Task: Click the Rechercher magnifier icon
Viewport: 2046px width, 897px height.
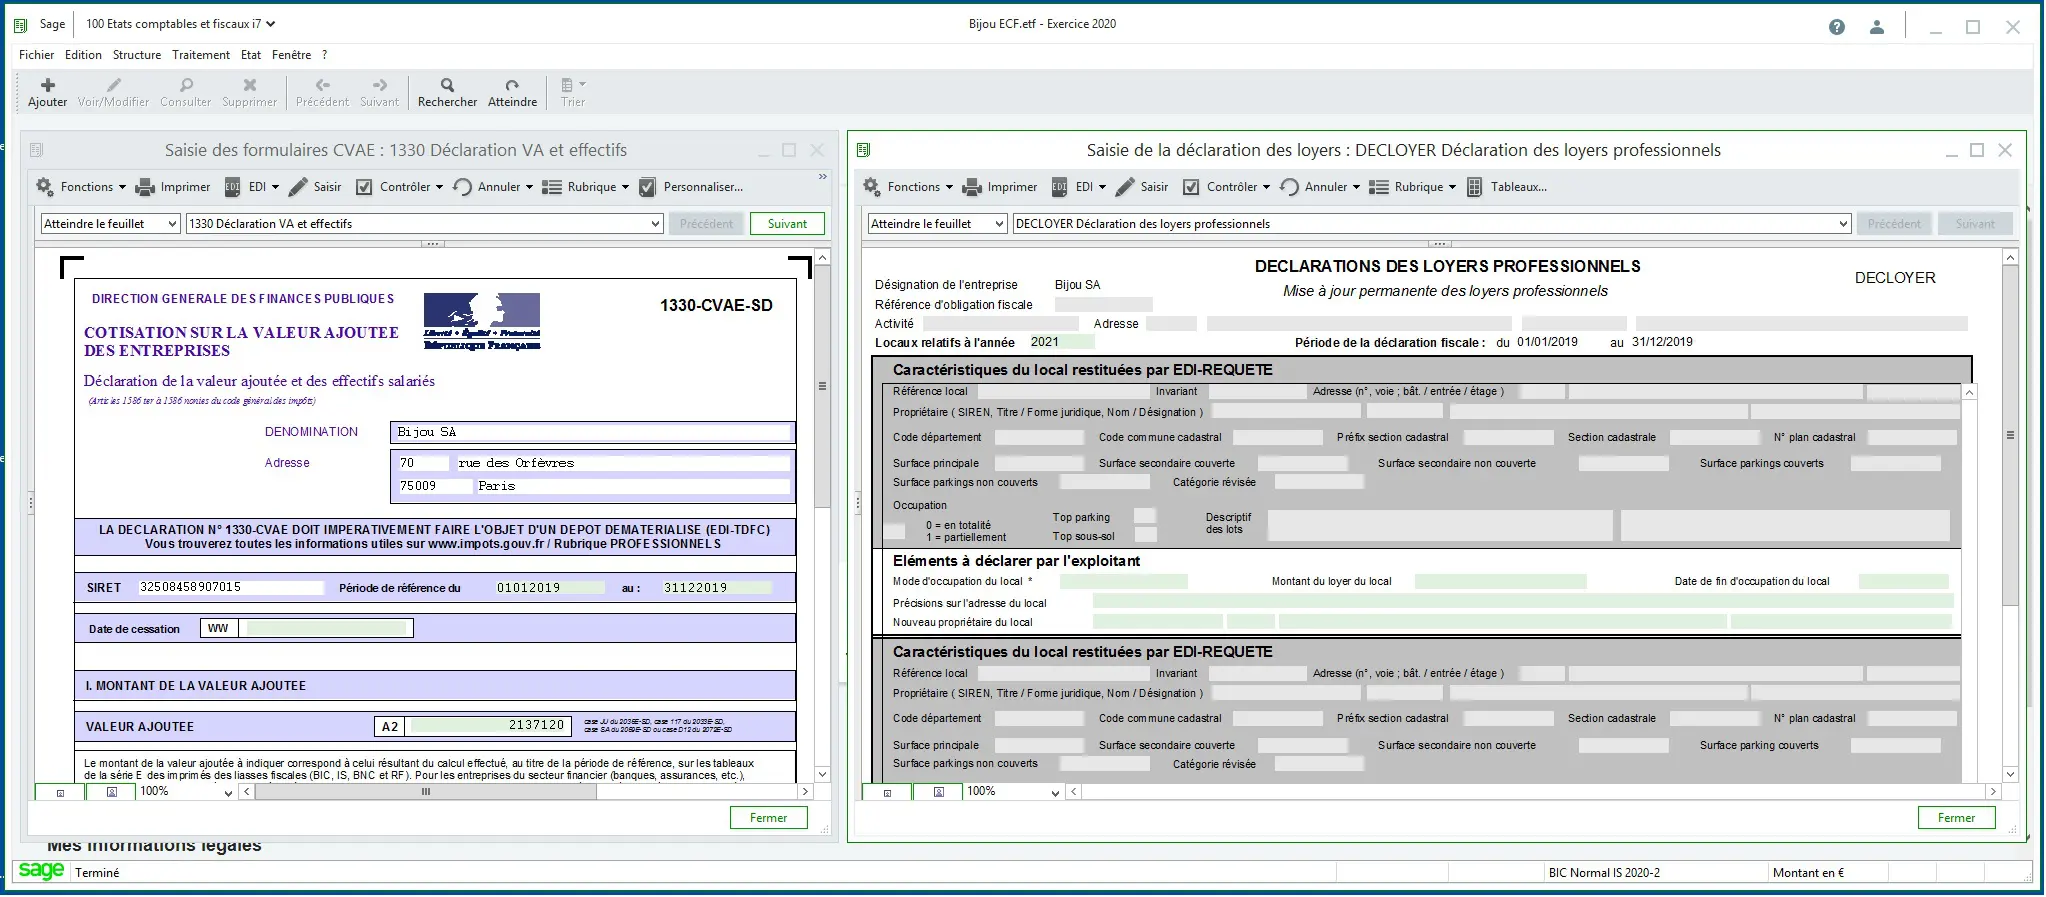Action: [x=447, y=86]
